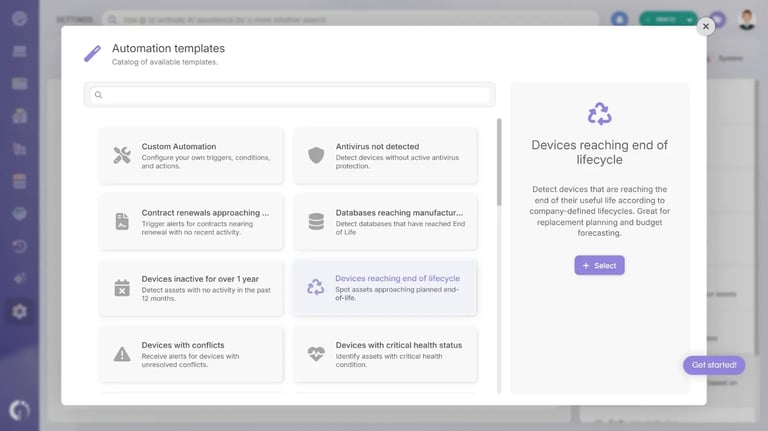Click the top dashboard icon in sidebar
The image size is (768, 431).
(20, 19)
